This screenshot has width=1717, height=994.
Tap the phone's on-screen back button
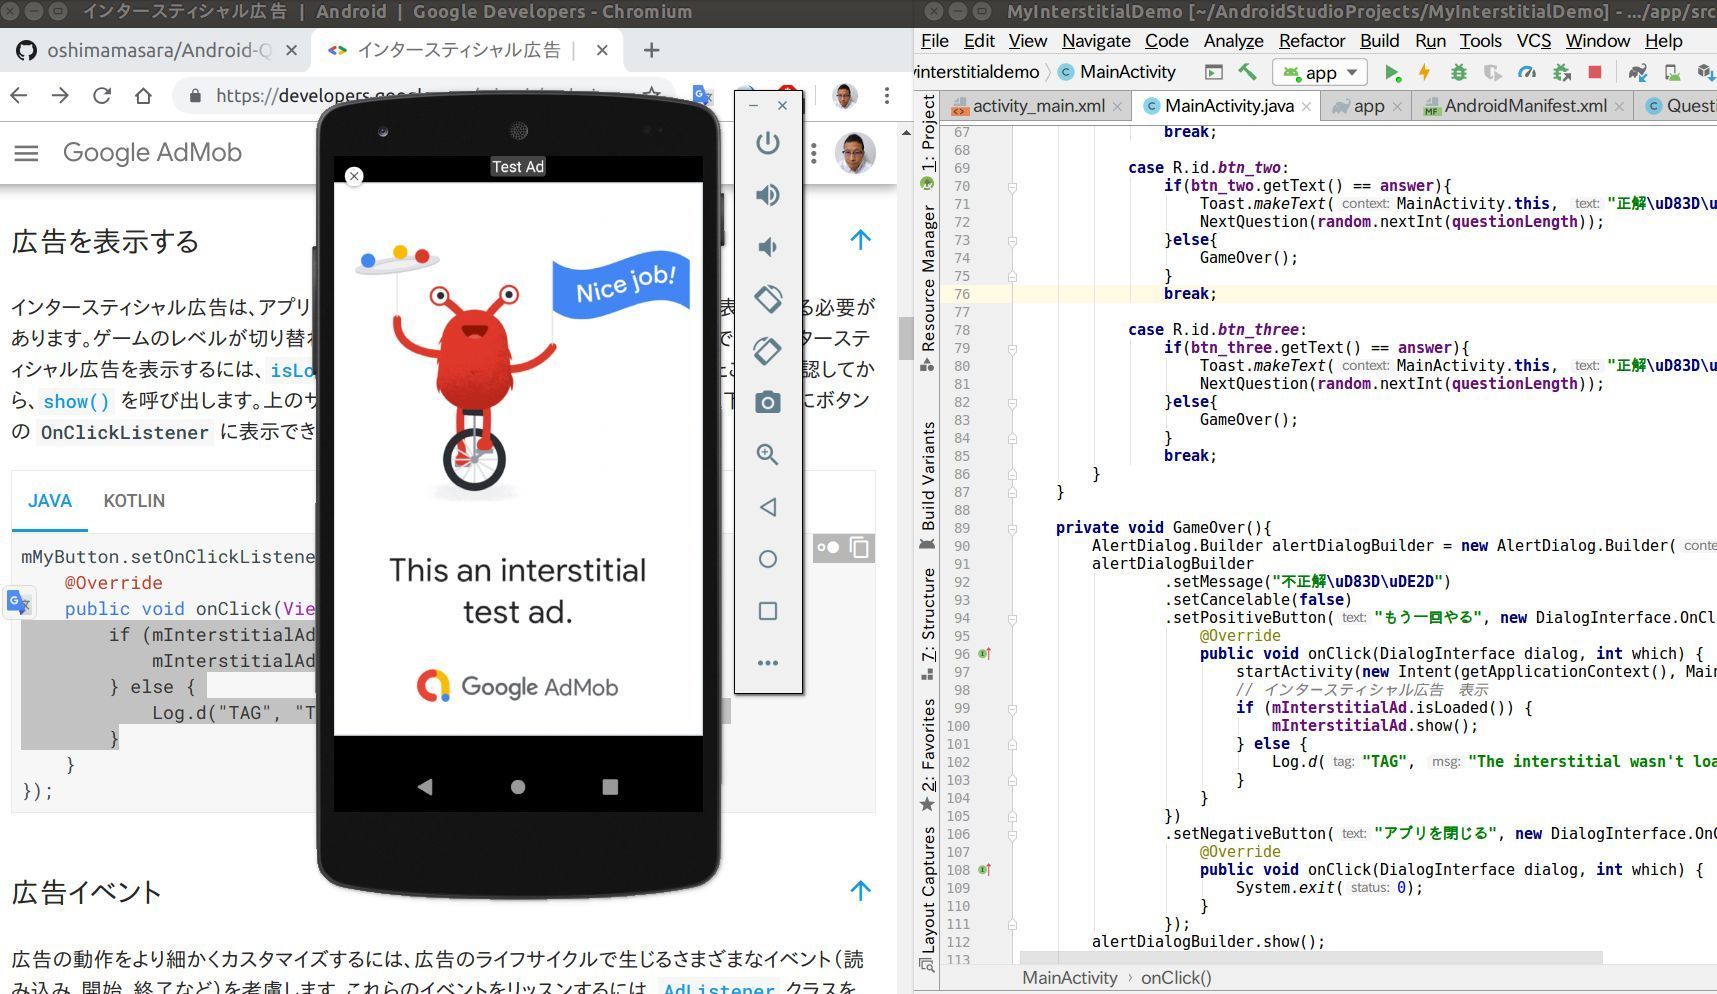(x=425, y=787)
